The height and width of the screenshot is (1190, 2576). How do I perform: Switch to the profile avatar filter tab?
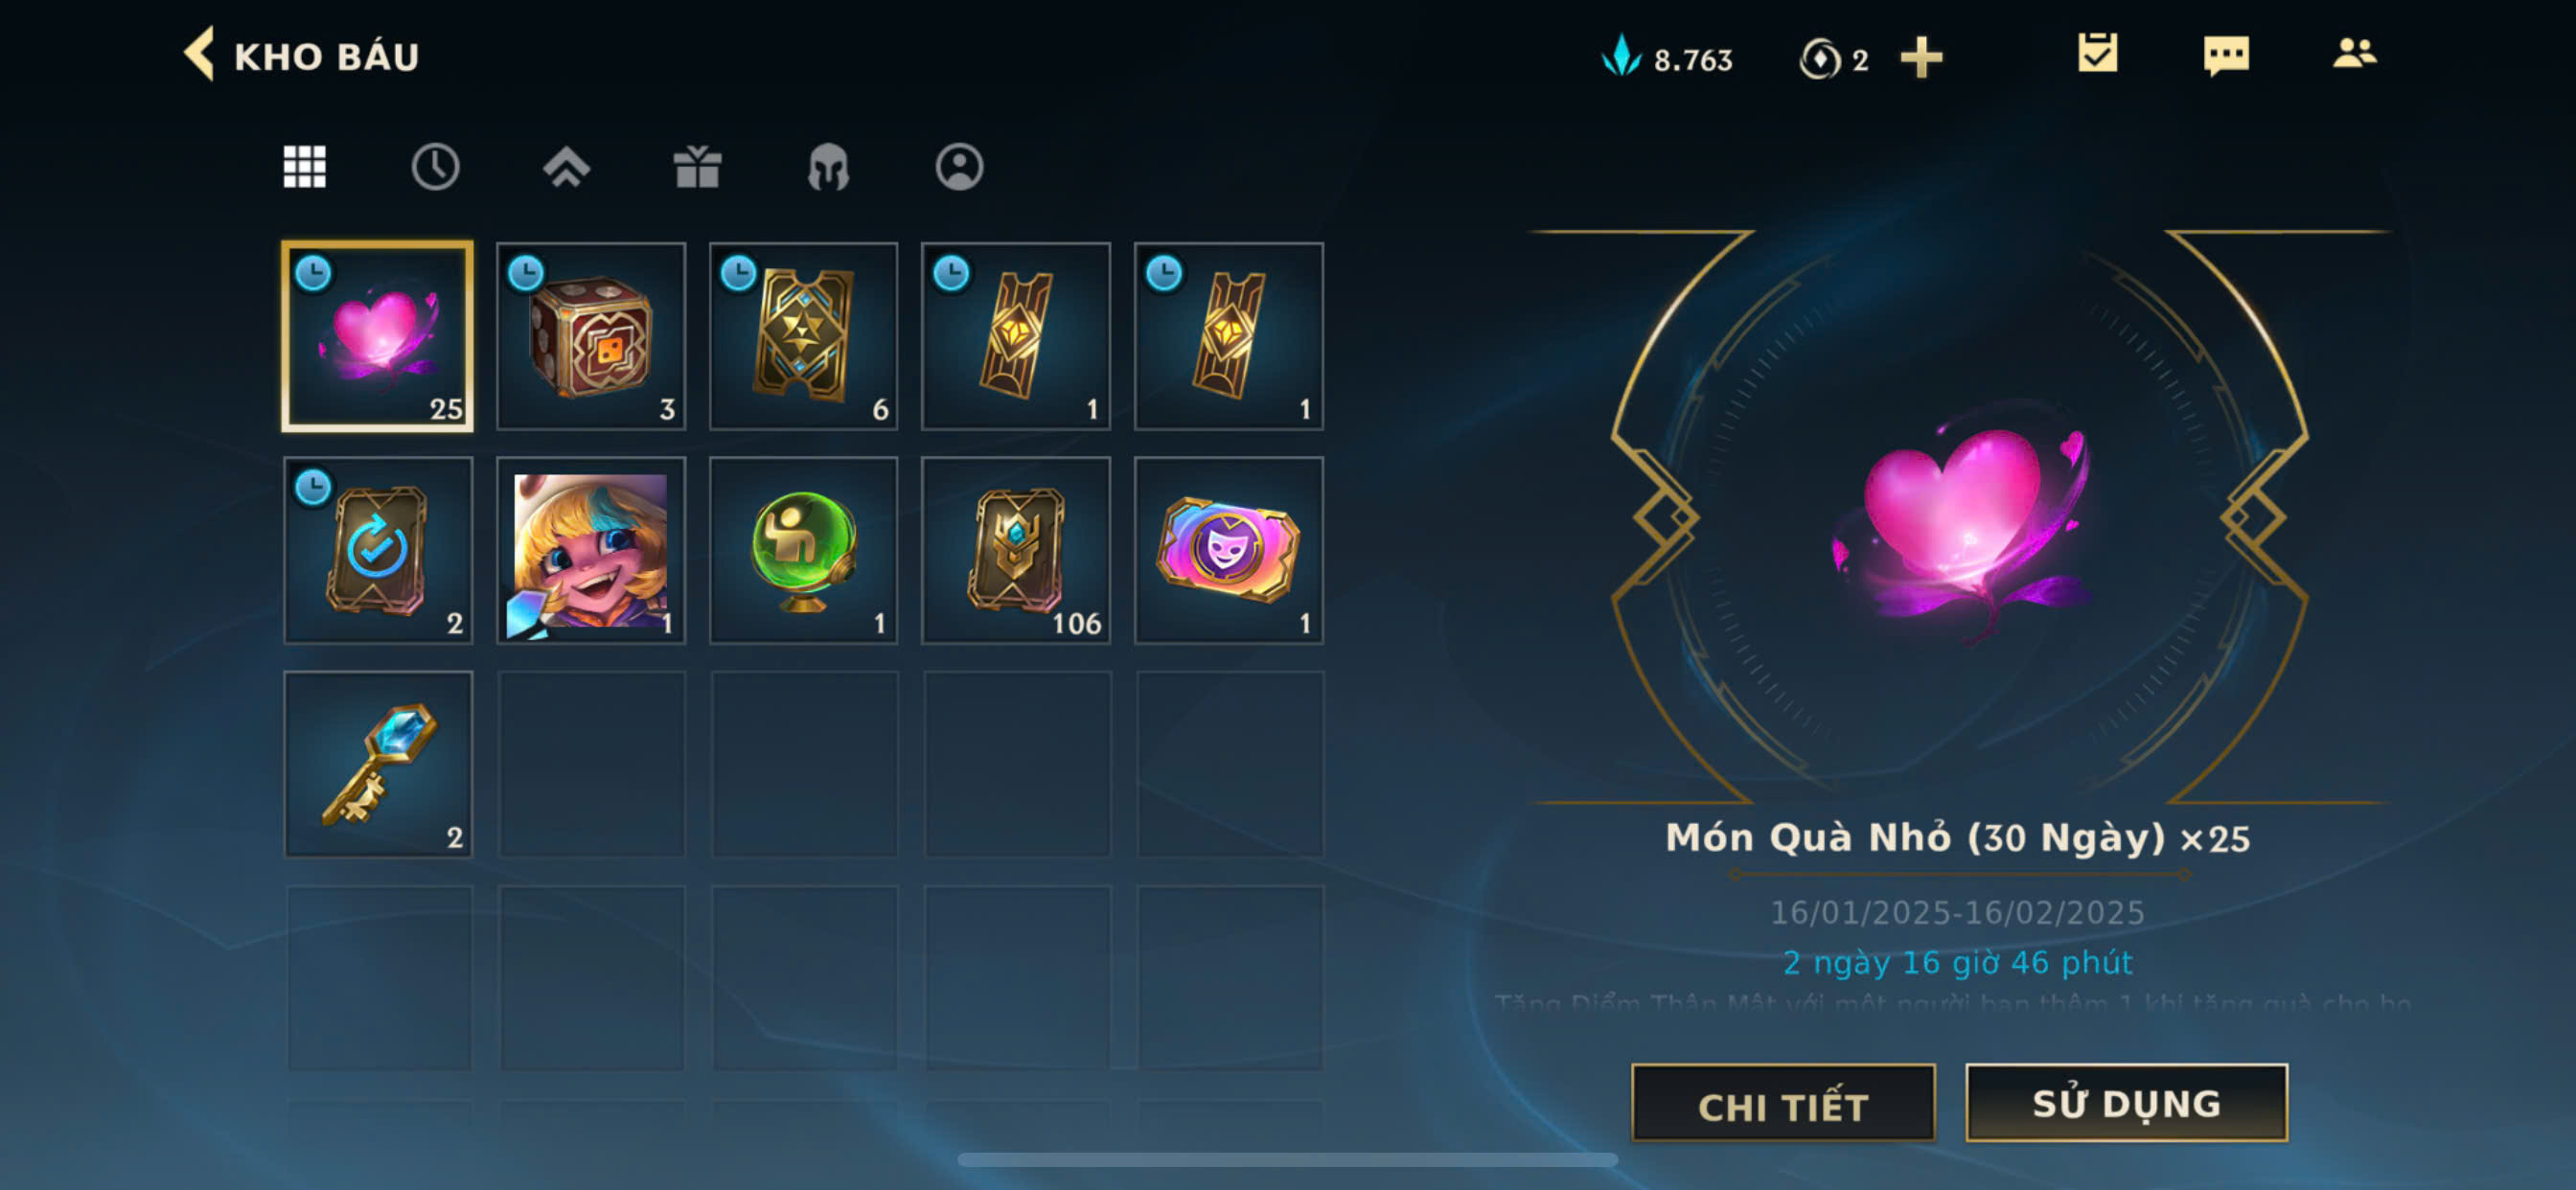coord(959,167)
